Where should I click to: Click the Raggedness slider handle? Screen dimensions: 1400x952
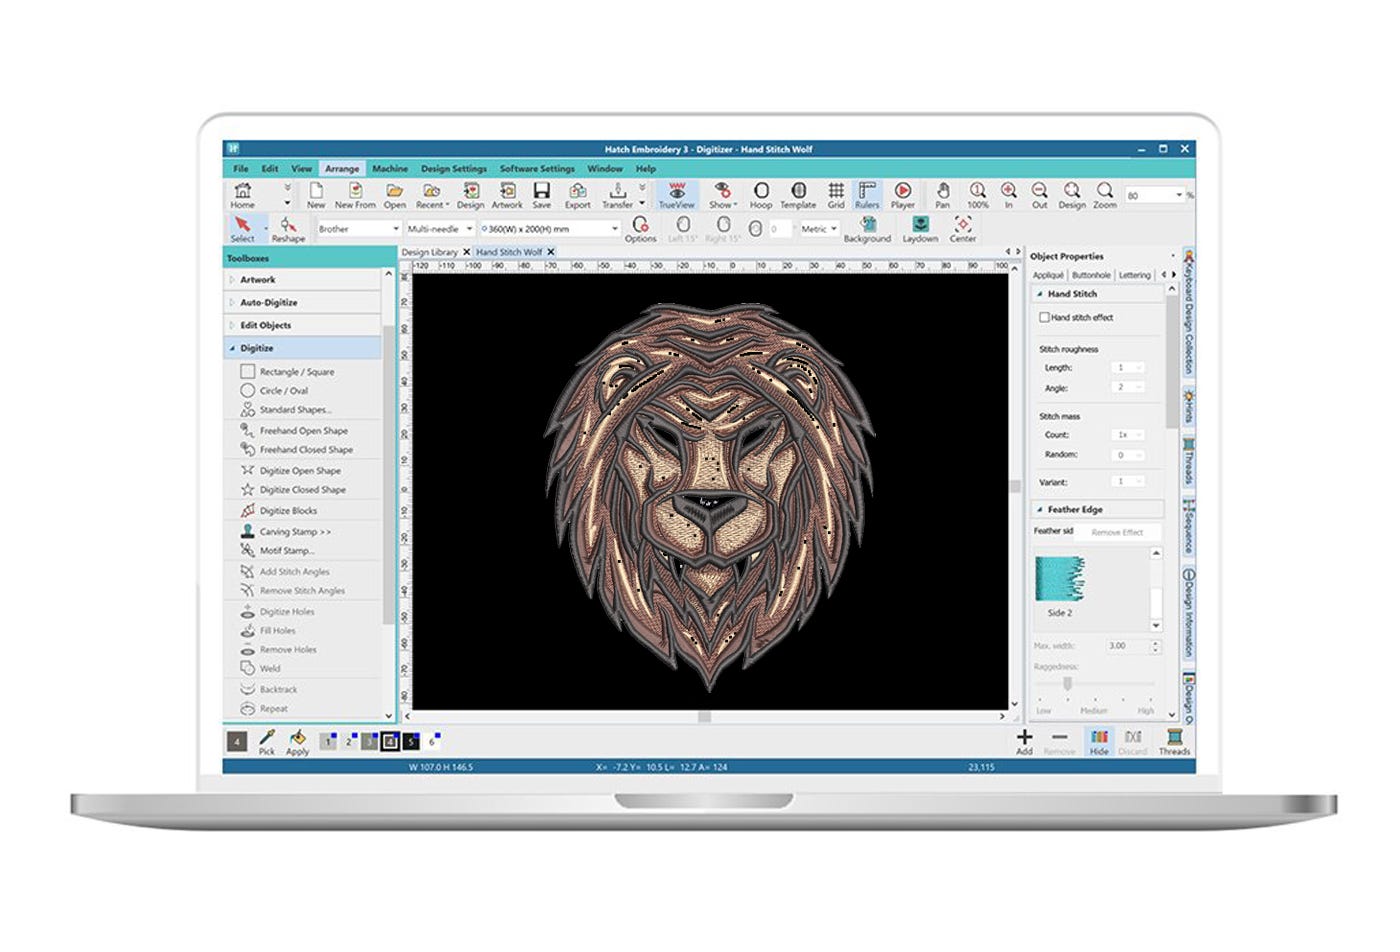coord(1068,684)
